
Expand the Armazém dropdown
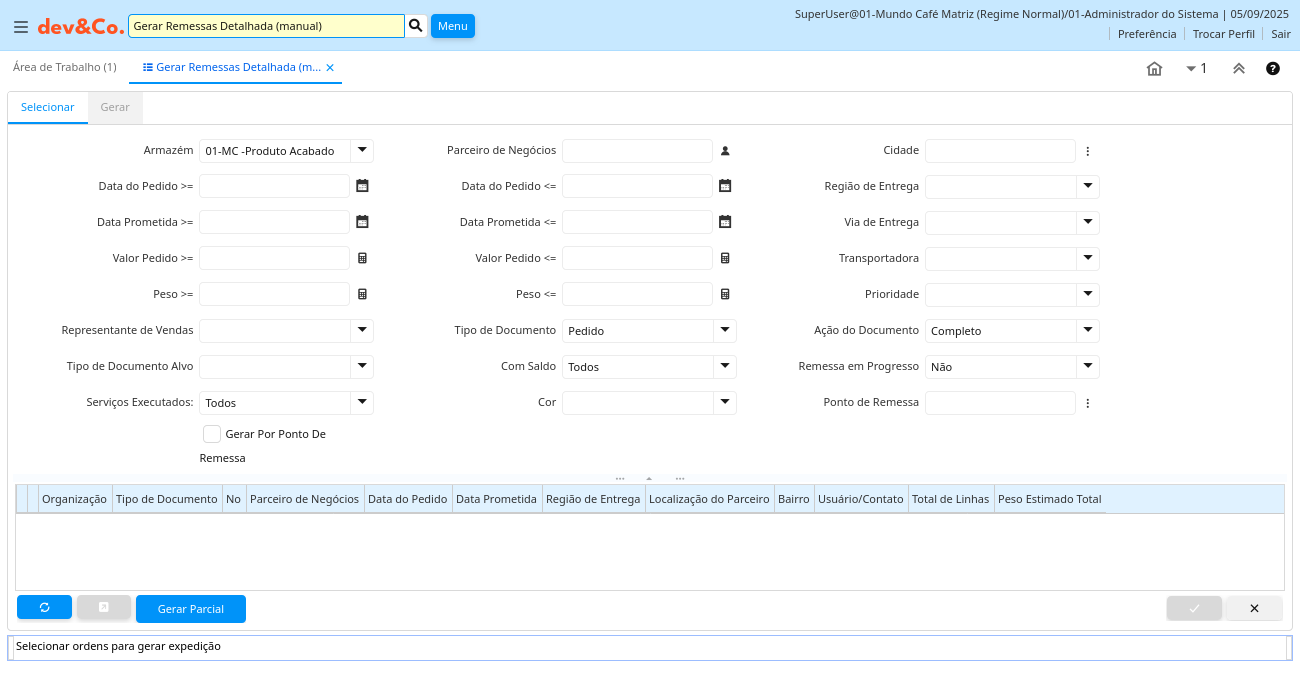pos(362,151)
